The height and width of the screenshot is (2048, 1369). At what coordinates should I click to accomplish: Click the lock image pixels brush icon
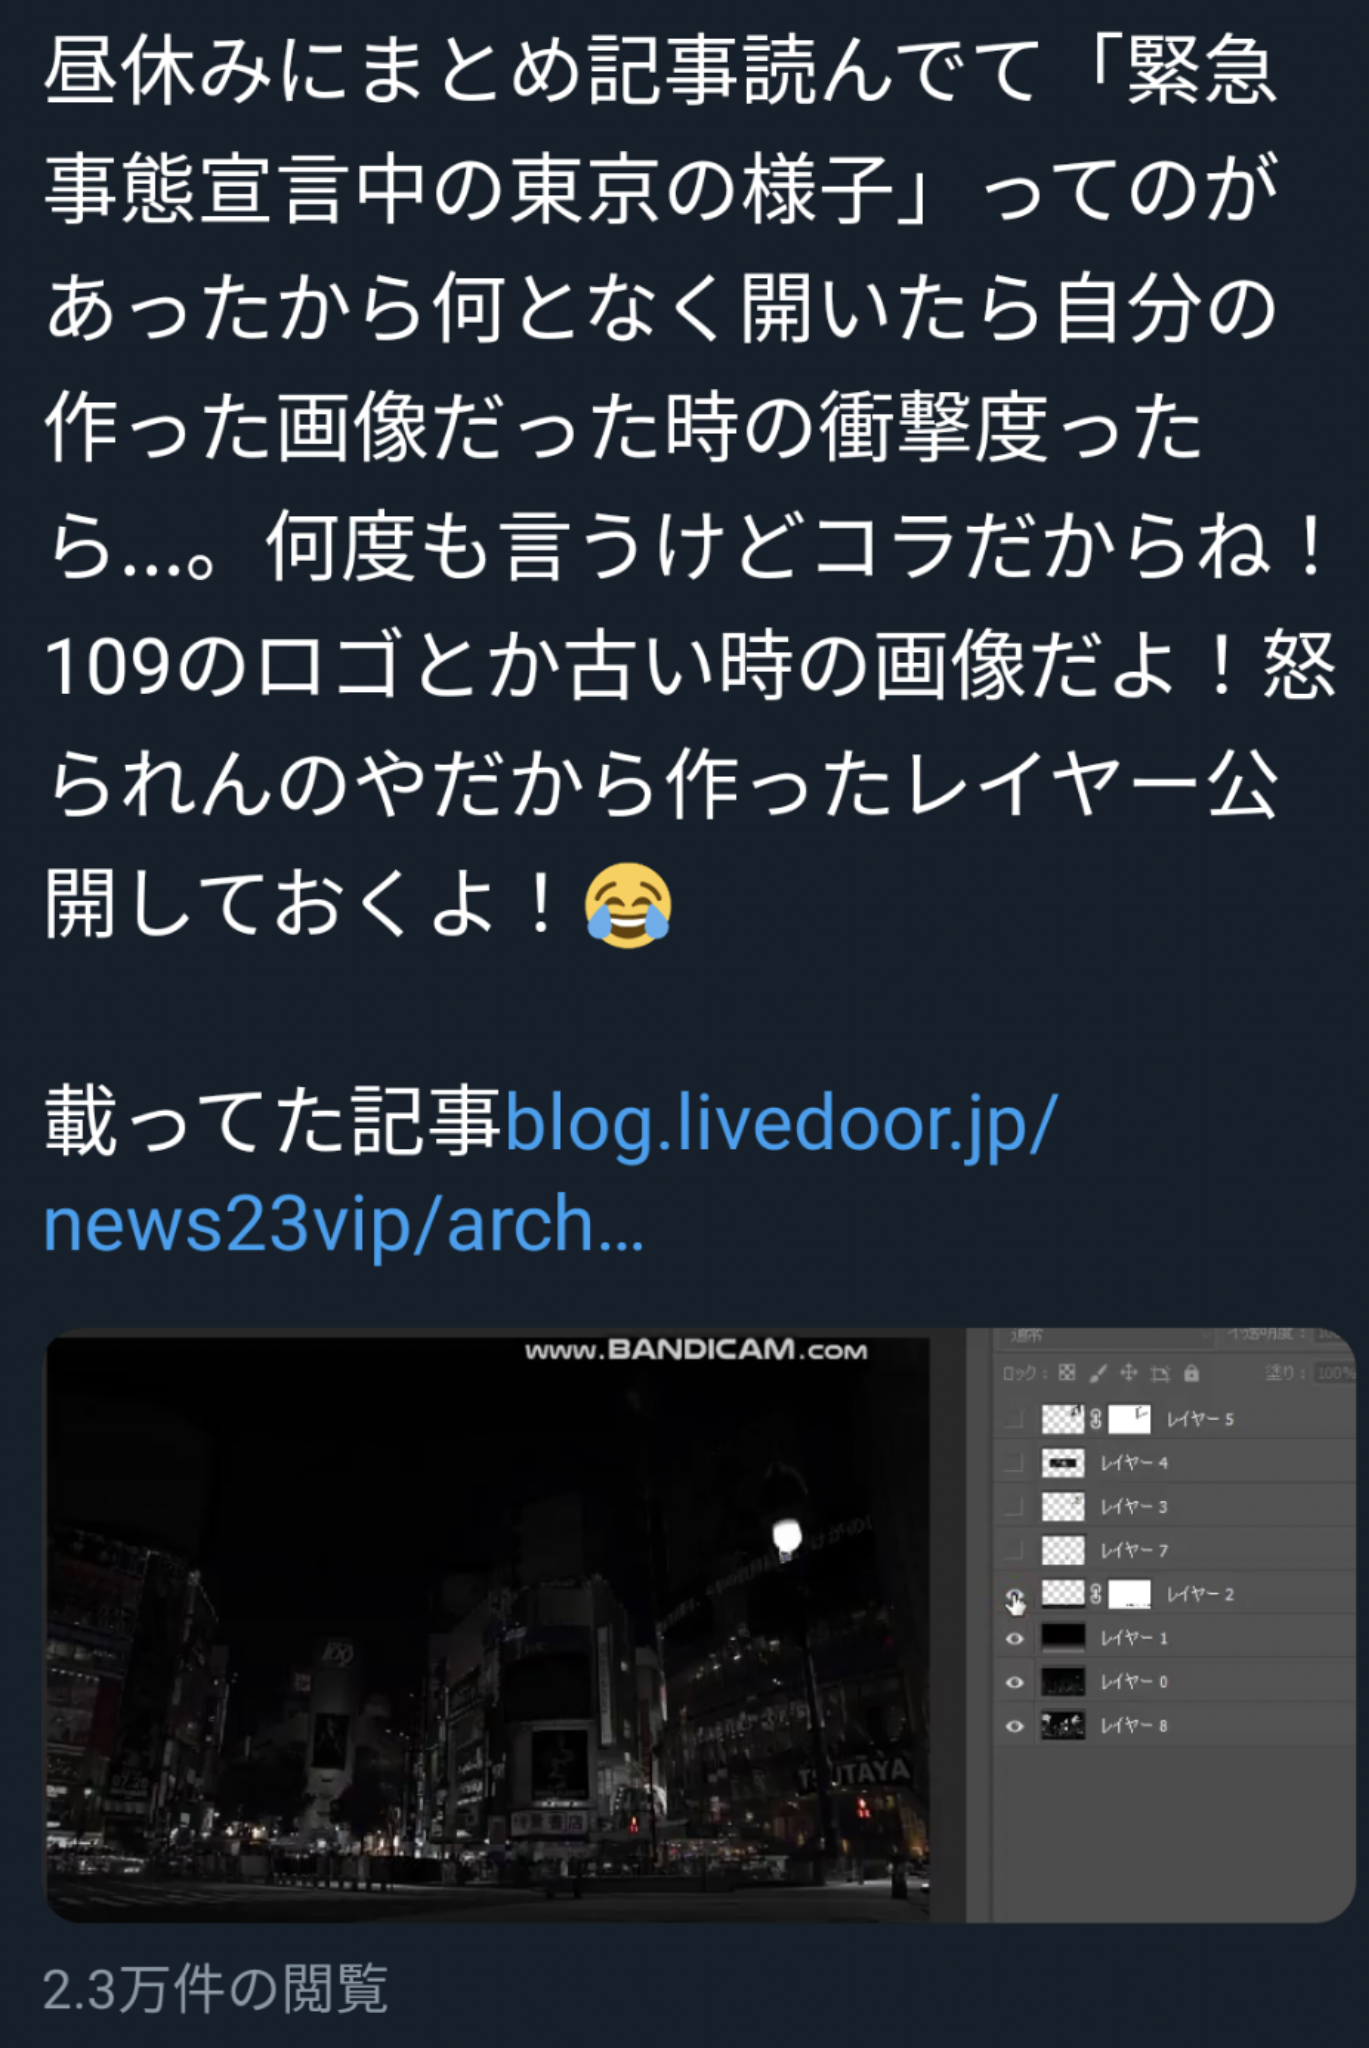point(1098,1373)
